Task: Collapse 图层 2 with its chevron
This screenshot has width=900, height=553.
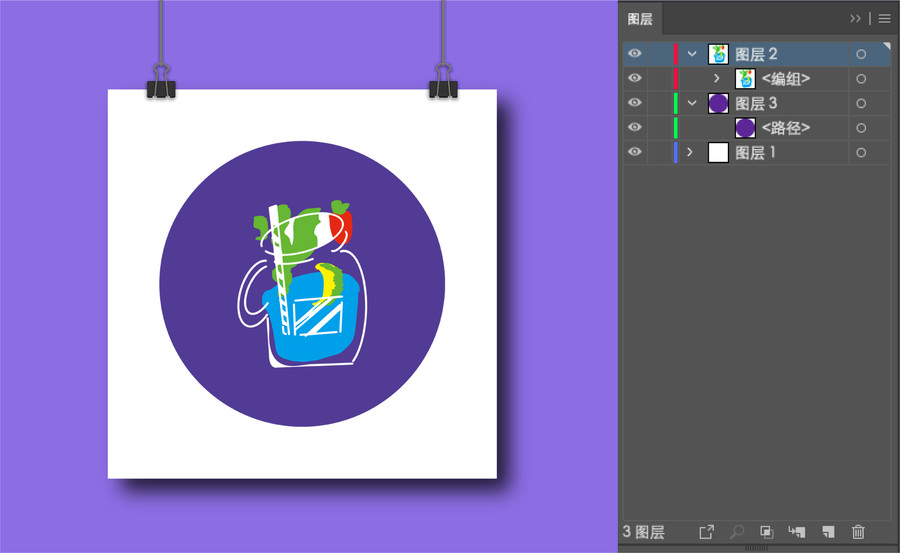Action: 692,54
